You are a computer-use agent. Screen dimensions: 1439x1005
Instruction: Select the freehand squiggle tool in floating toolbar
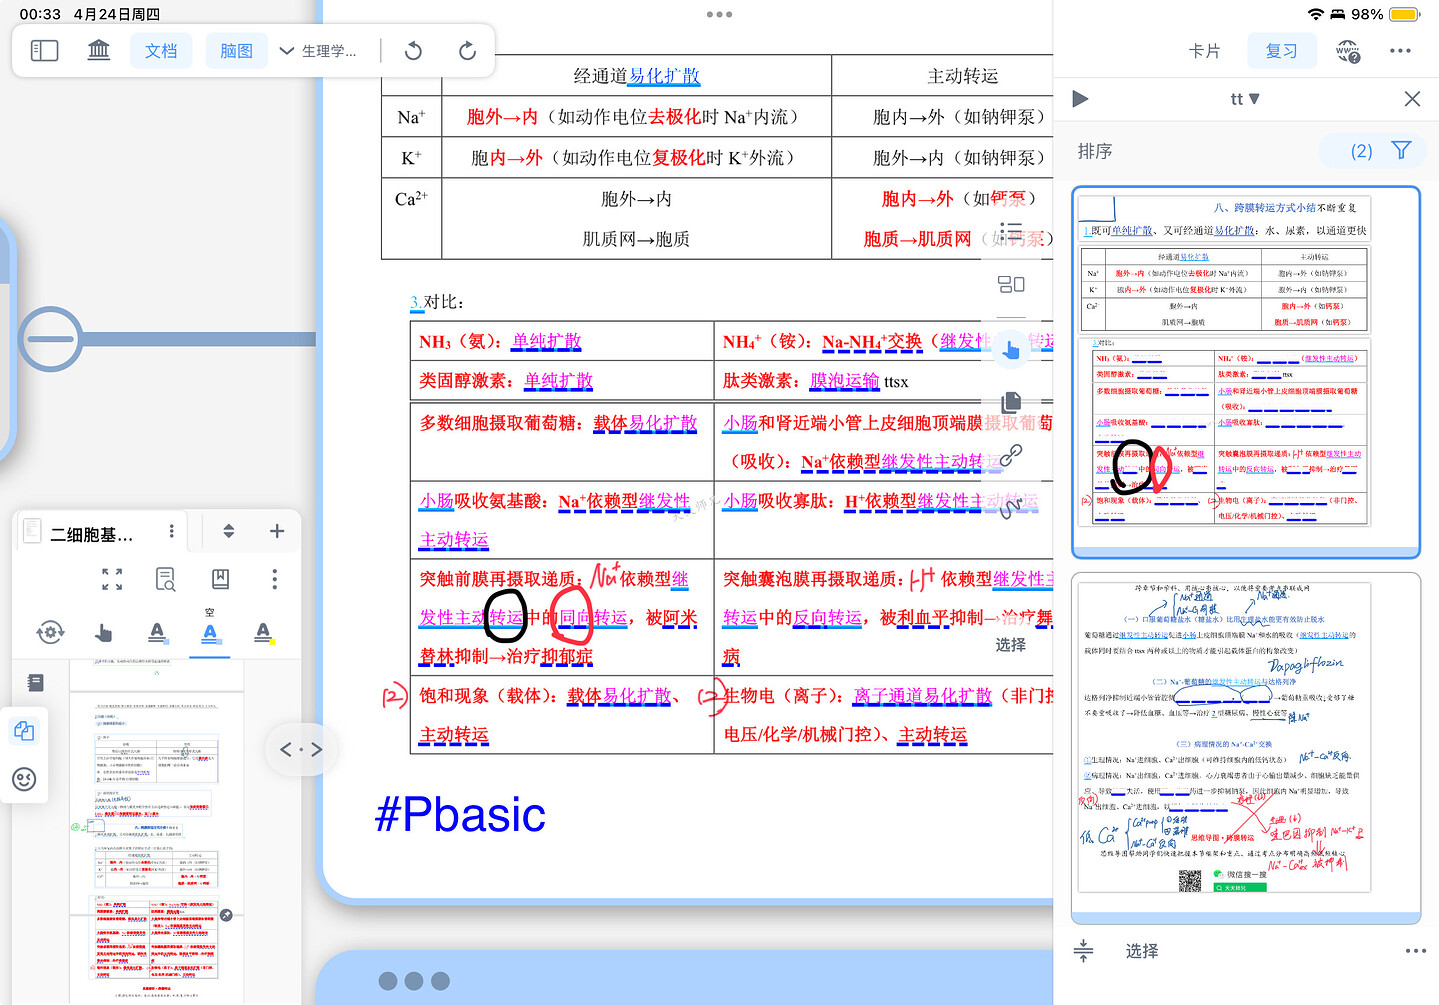click(x=1011, y=507)
